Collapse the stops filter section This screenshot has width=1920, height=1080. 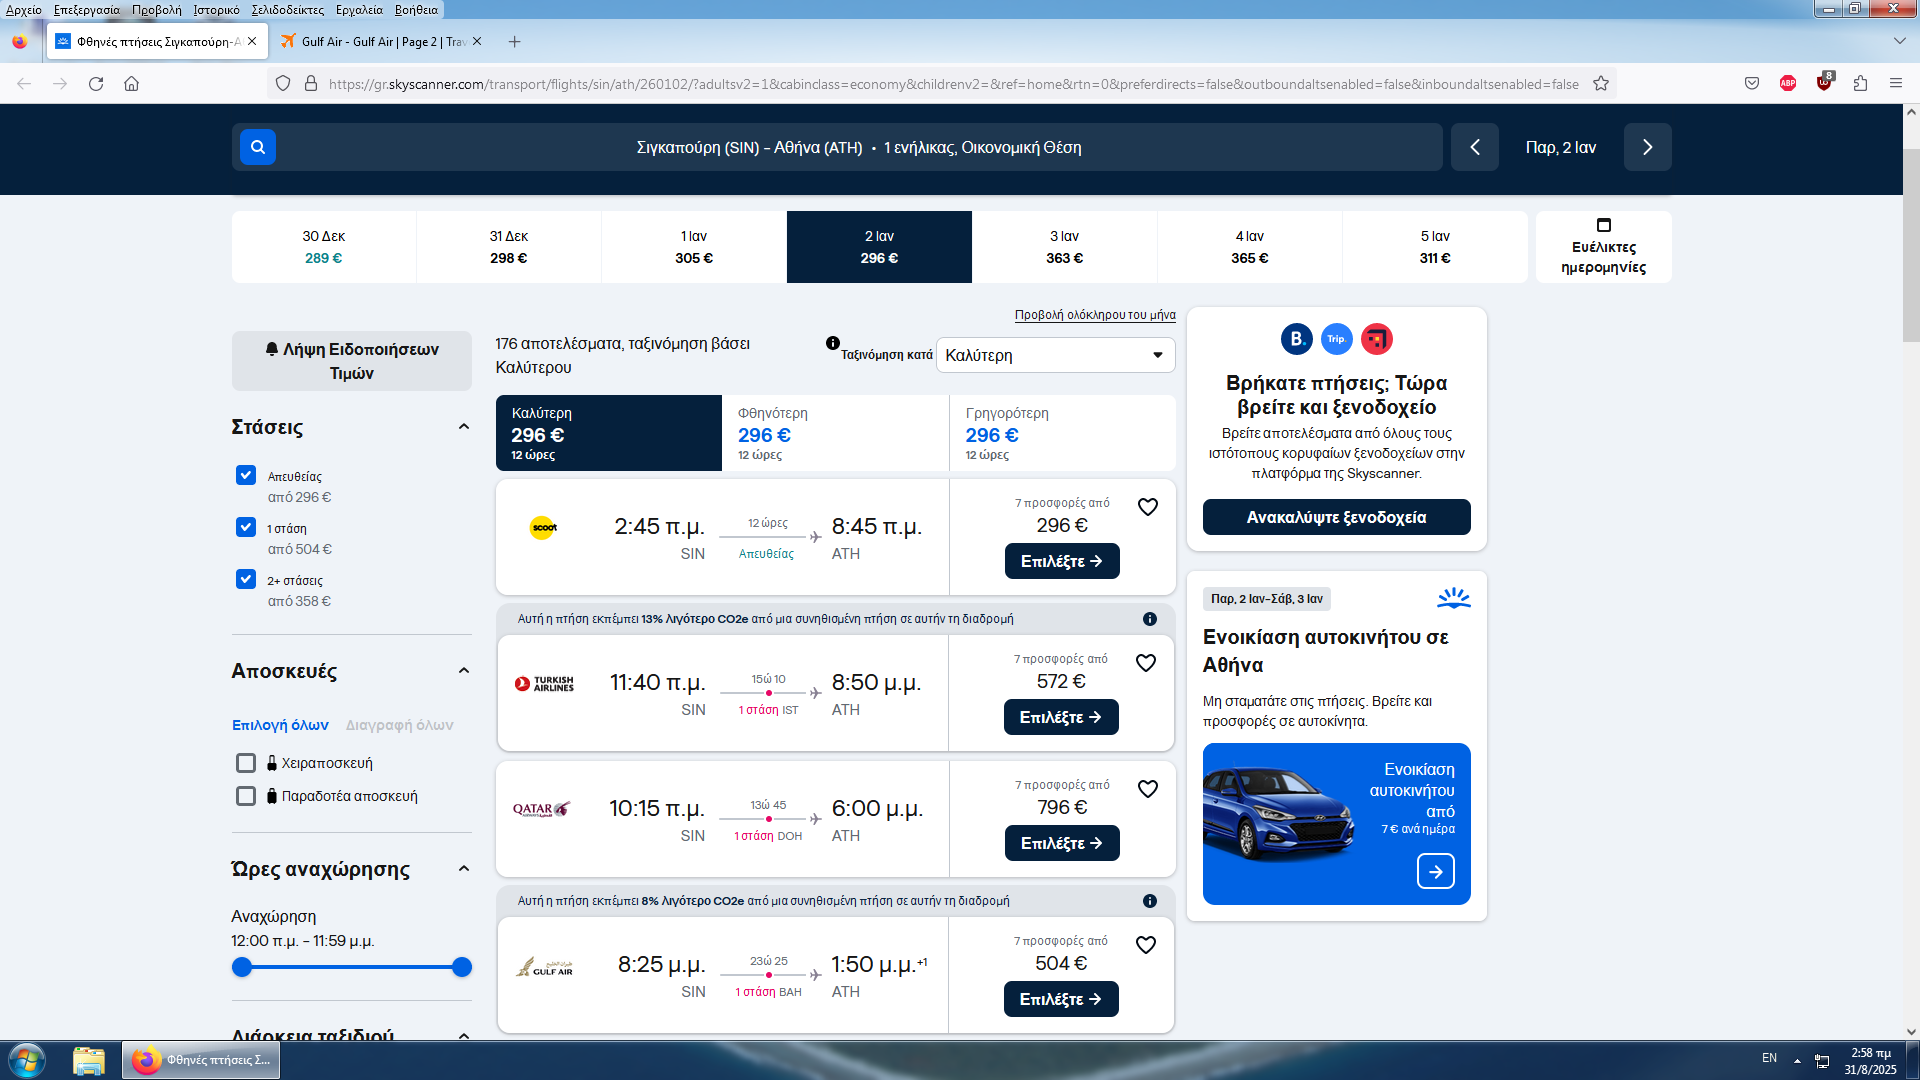click(x=463, y=427)
